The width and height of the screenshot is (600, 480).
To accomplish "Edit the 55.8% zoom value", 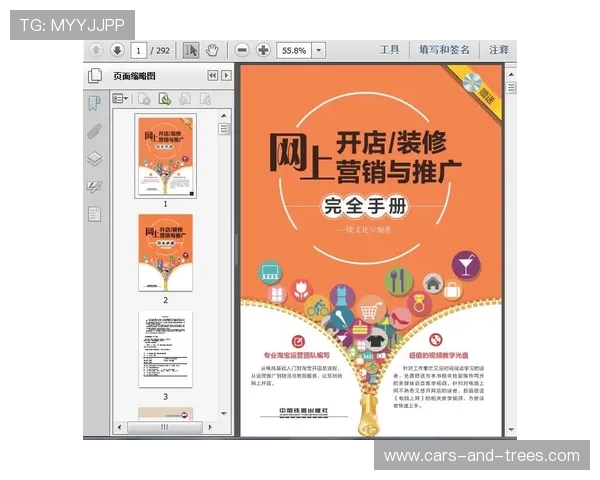I will click(x=294, y=51).
